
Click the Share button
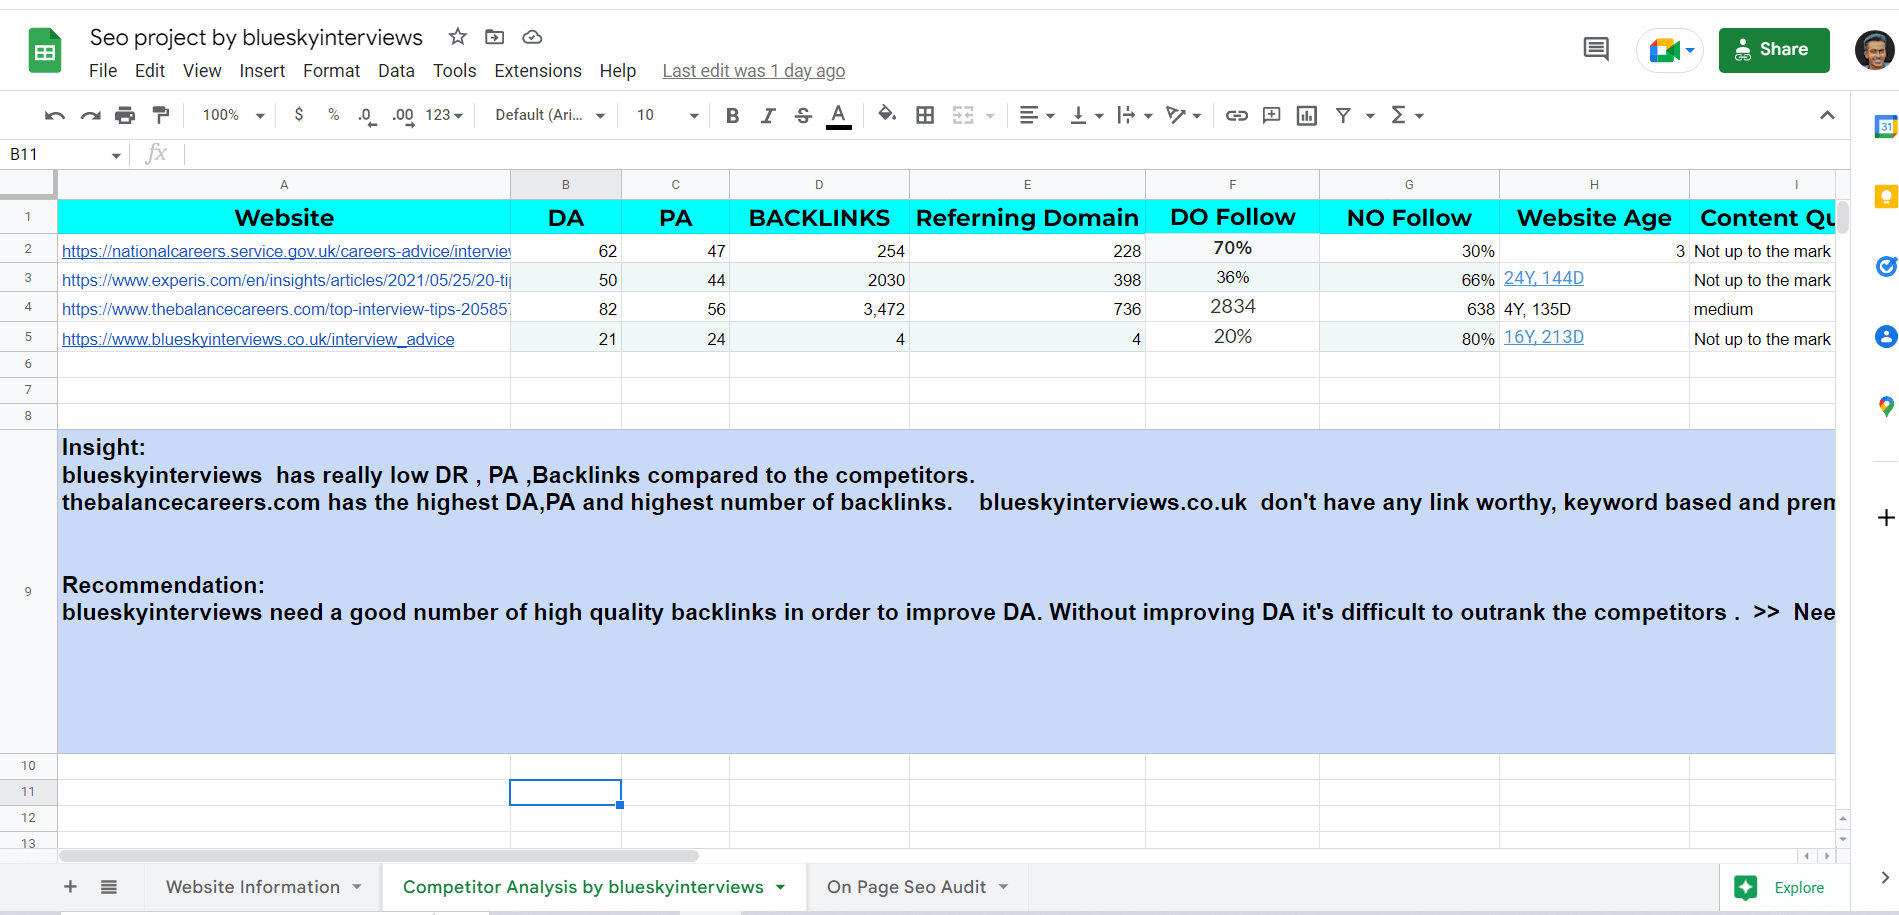click(1774, 50)
